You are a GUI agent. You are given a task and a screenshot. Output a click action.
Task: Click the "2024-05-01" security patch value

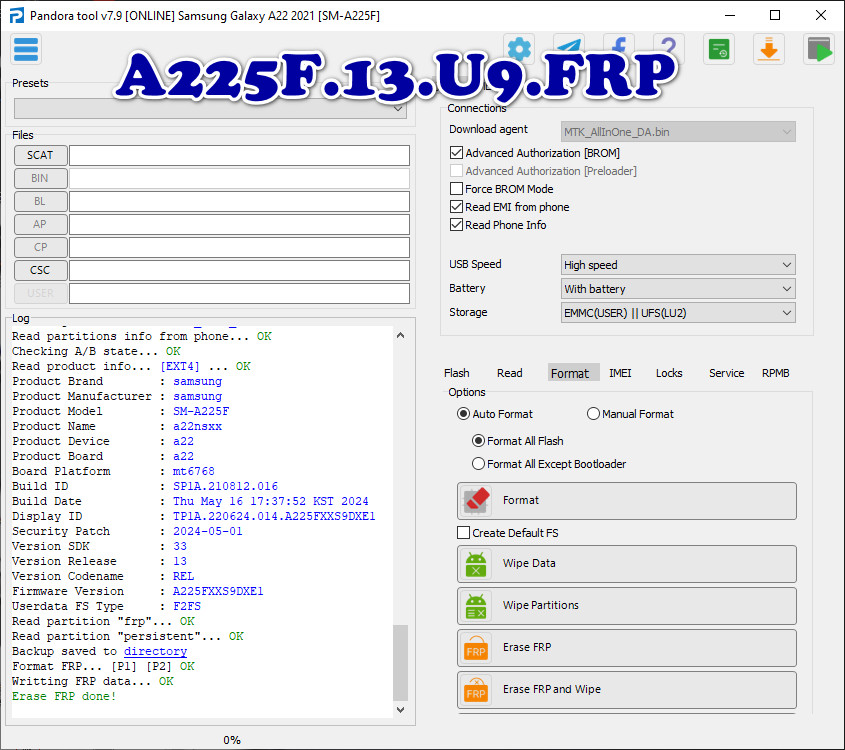point(207,531)
